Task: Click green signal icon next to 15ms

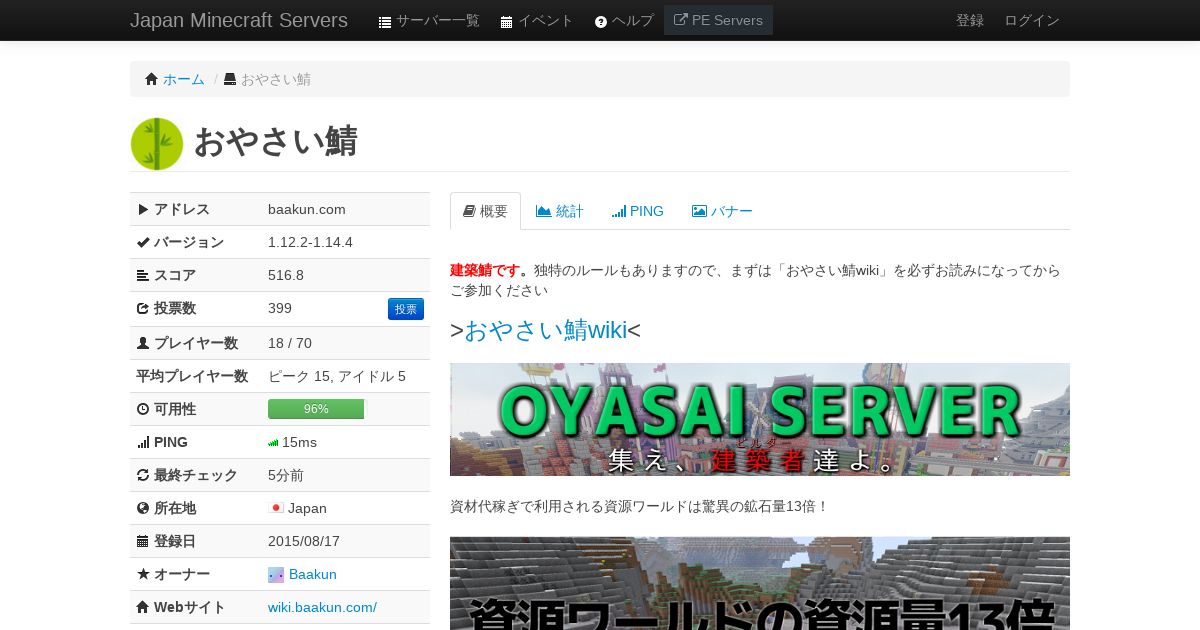Action: coord(273,442)
